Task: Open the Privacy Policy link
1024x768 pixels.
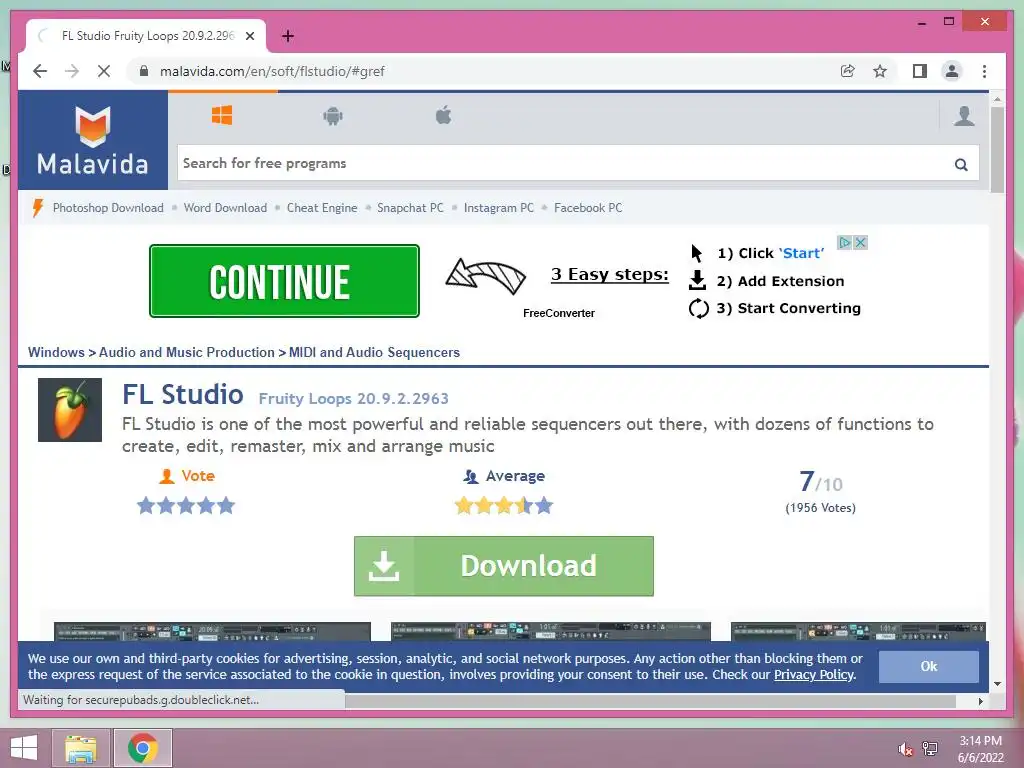Action: click(x=814, y=675)
